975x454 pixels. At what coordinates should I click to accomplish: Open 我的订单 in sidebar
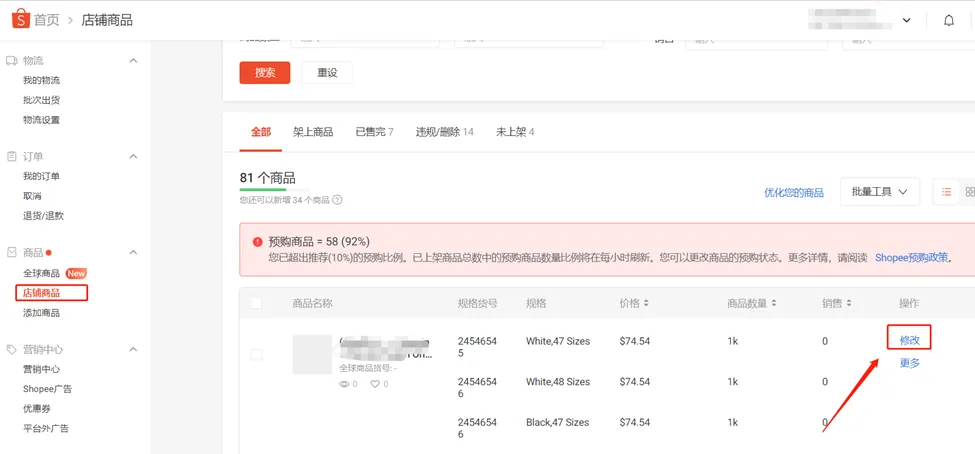(42, 176)
